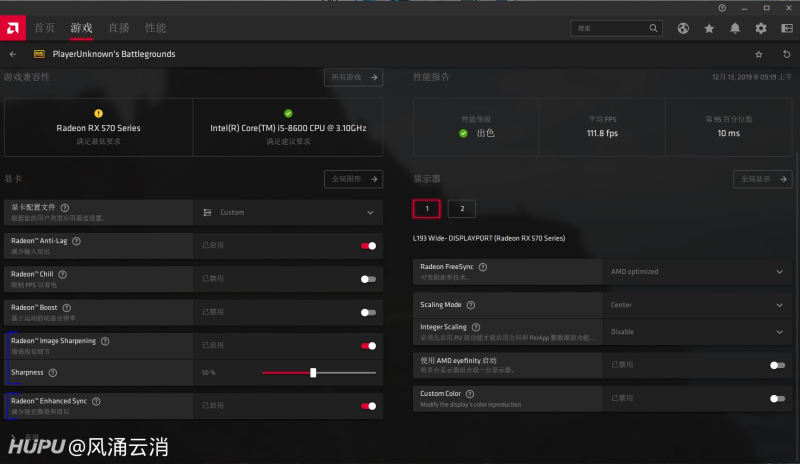Click the Radeon RX 570 warning icon
The width and height of the screenshot is (800, 464).
[98, 113]
